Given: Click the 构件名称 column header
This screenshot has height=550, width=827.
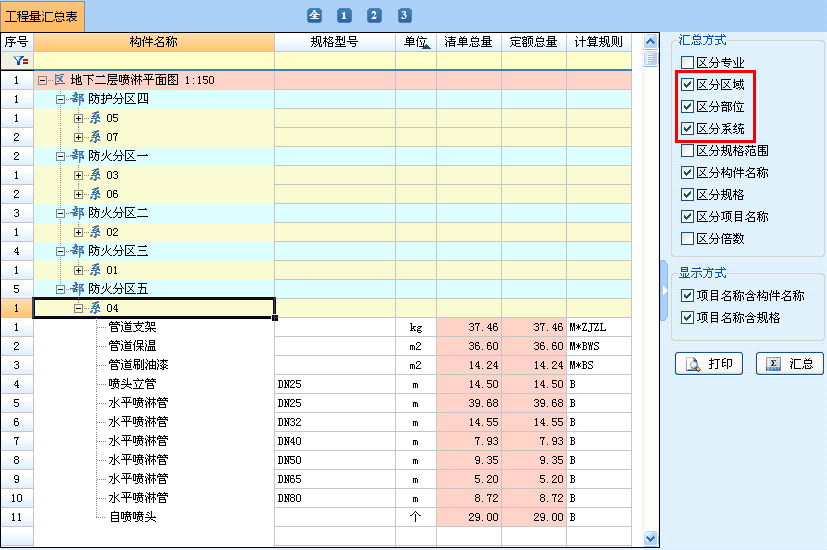Looking at the screenshot, I should tap(153, 42).
